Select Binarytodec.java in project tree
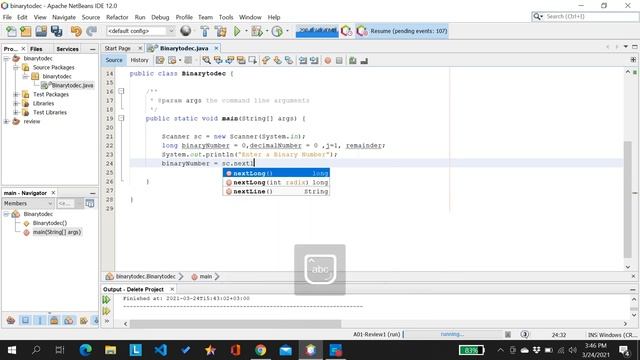This screenshot has height=360, width=640. coord(72,85)
